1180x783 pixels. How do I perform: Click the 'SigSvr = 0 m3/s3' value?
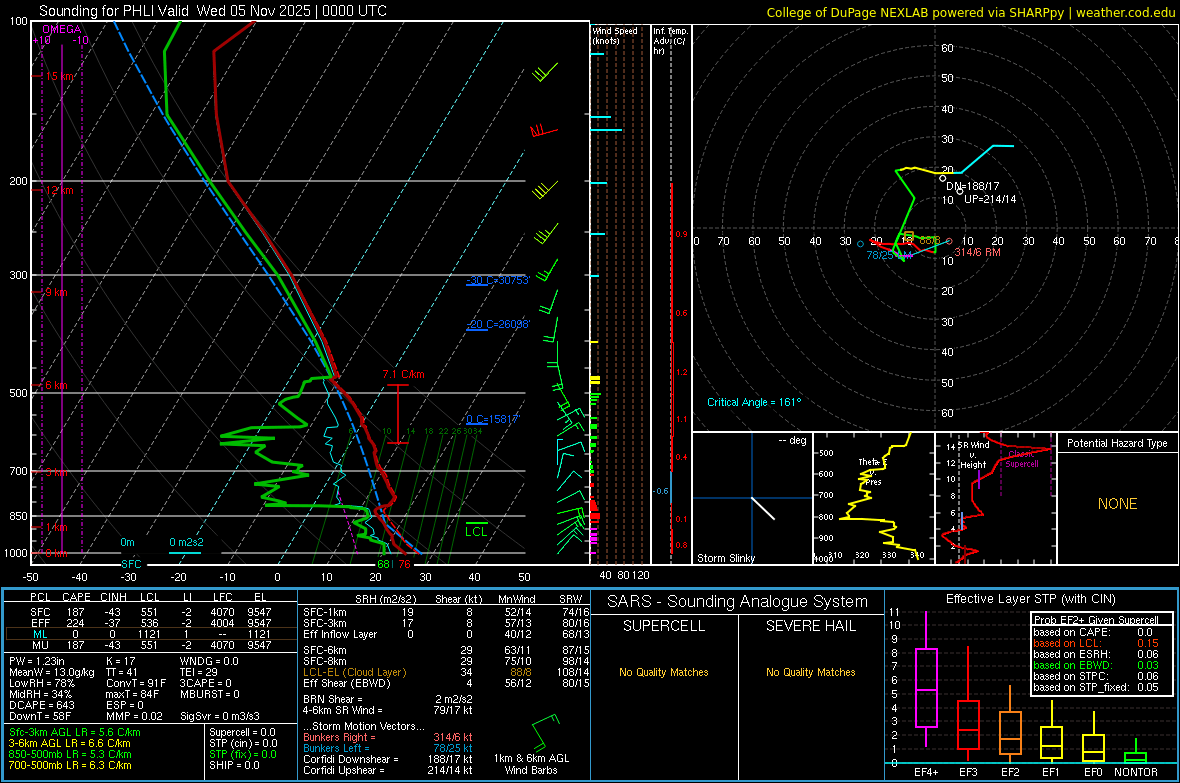coord(220,717)
